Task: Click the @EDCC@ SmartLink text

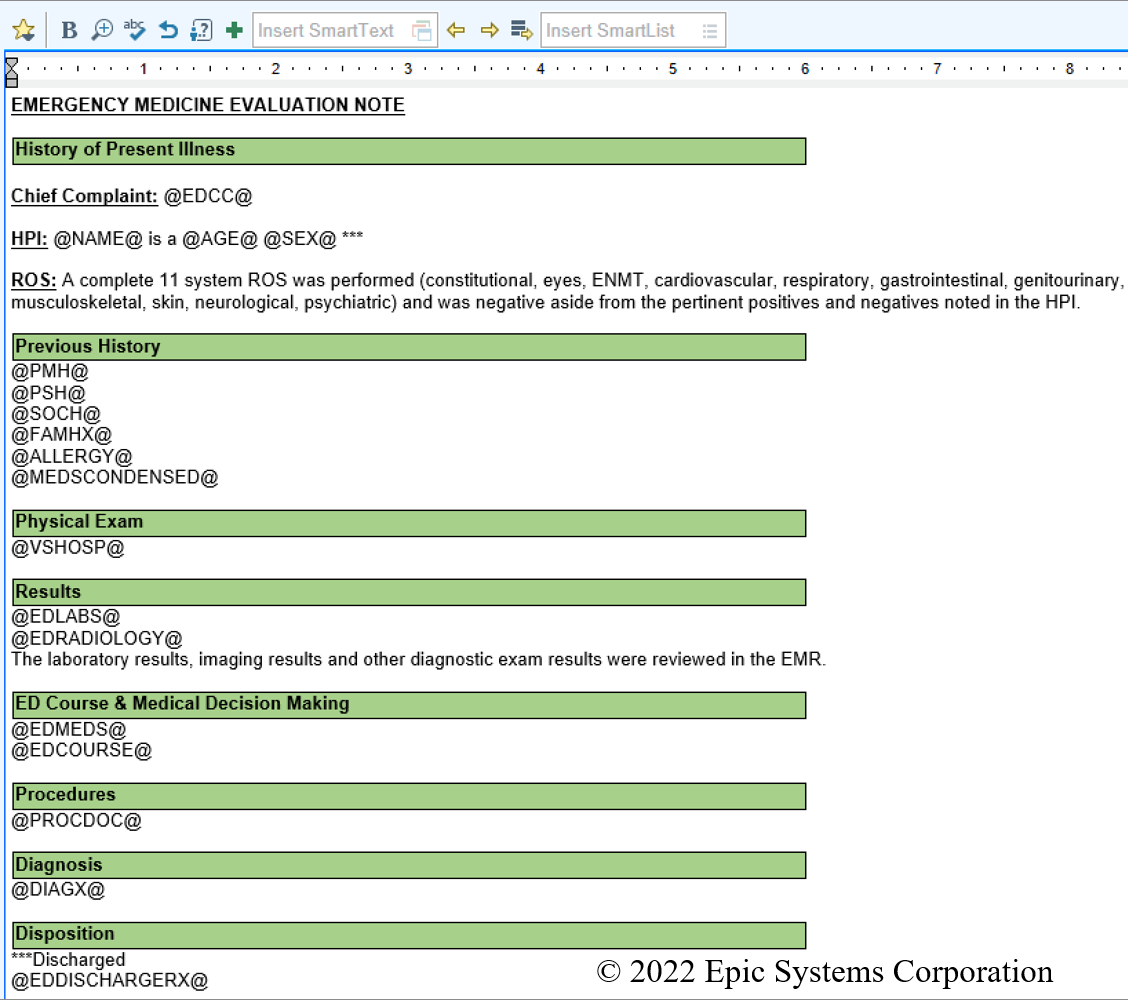Action: (208, 197)
